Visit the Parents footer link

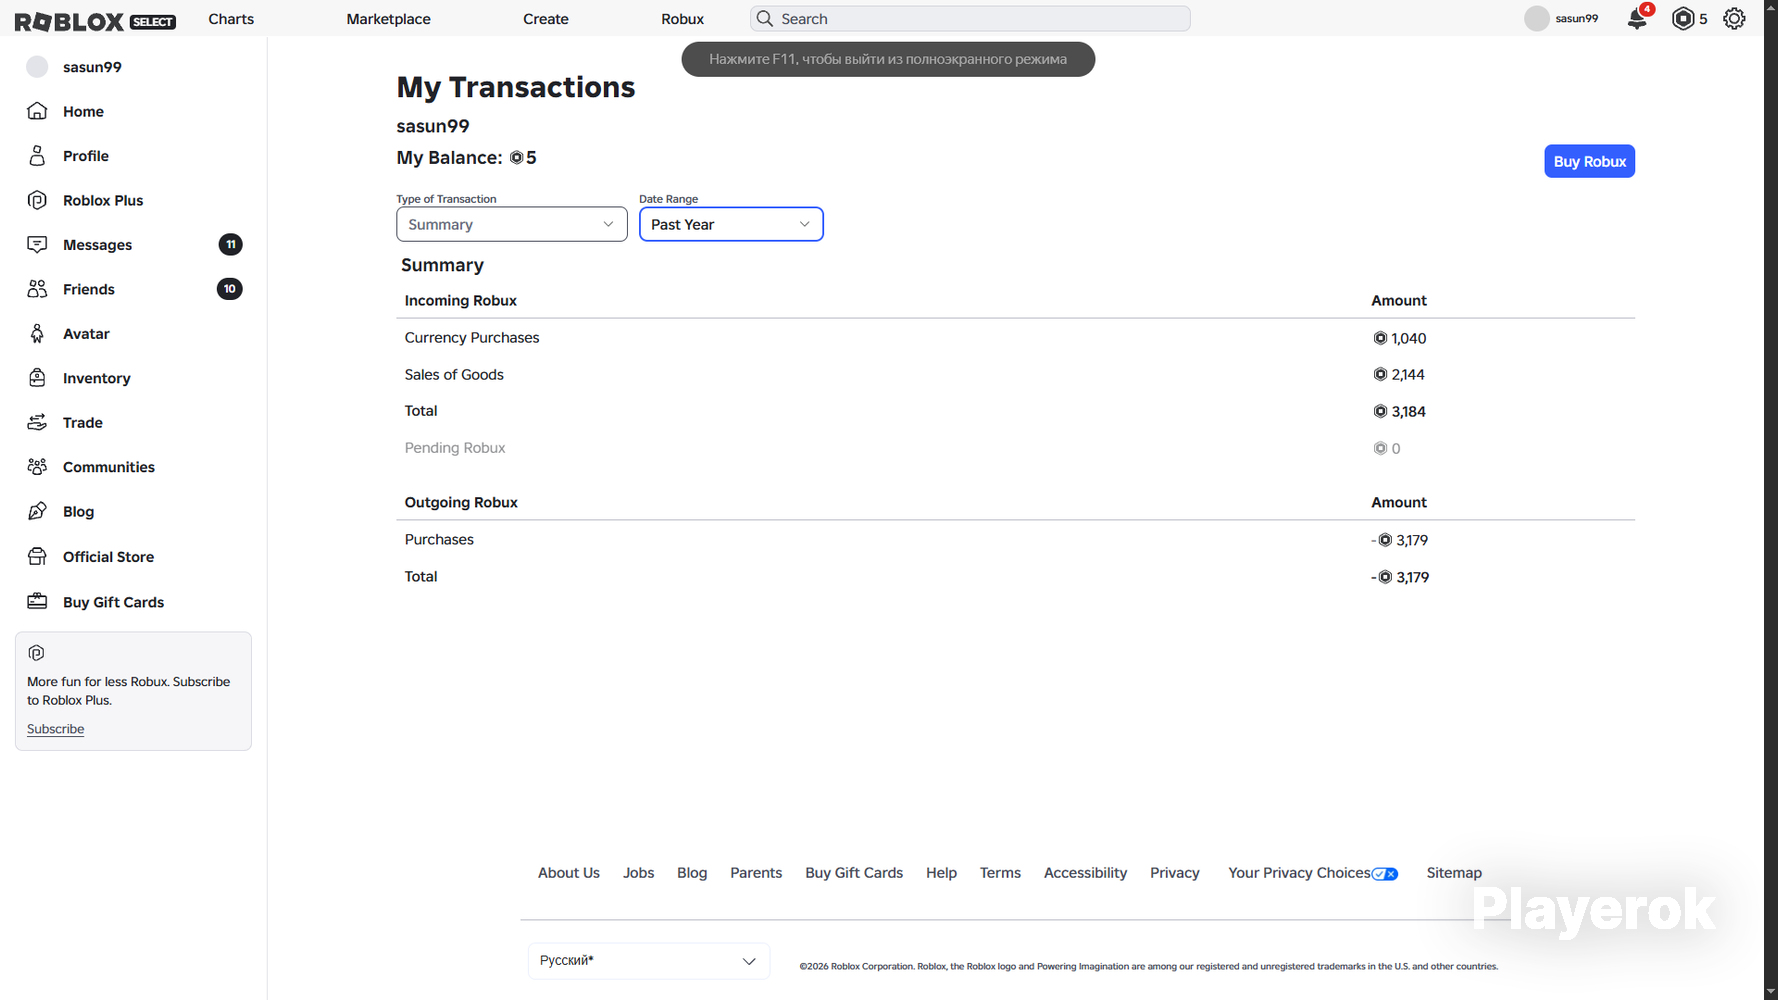pos(756,873)
